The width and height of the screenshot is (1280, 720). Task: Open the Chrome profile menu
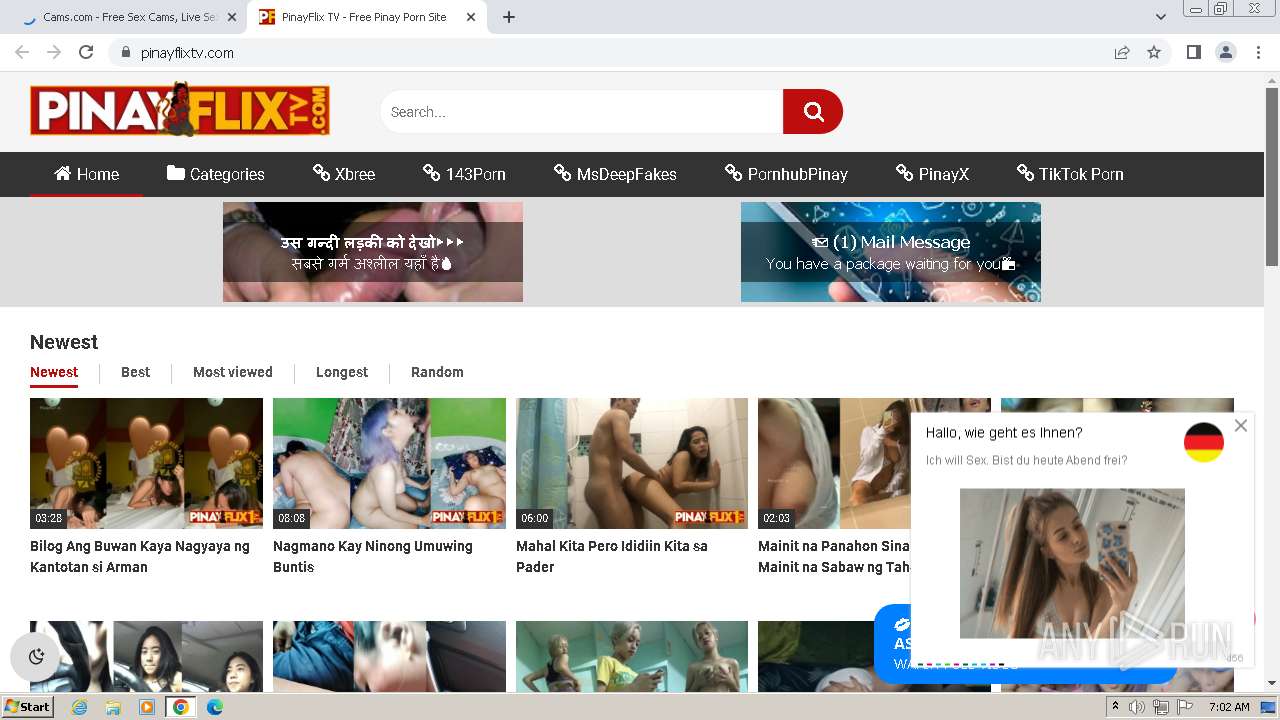click(x=1225, y=52)
